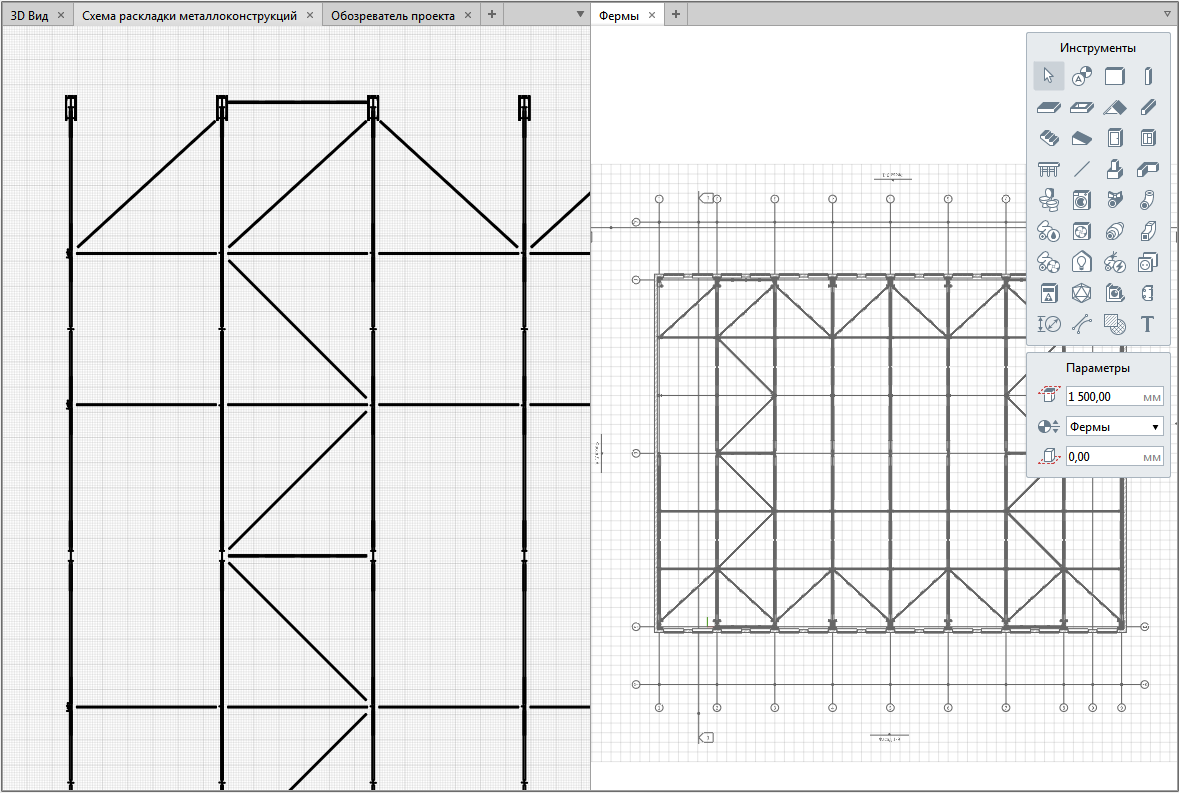Click the Параметры panel header
Screen dimensions: 1179x793
click(1098, 368)
